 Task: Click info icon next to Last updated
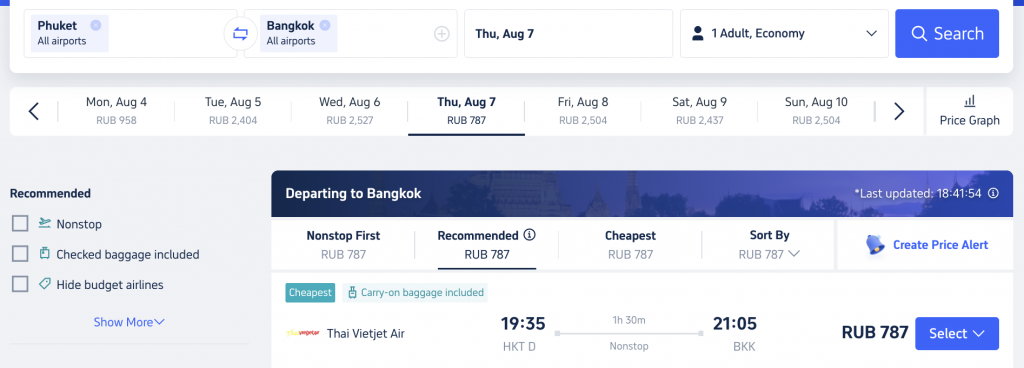tap(993, 193)
